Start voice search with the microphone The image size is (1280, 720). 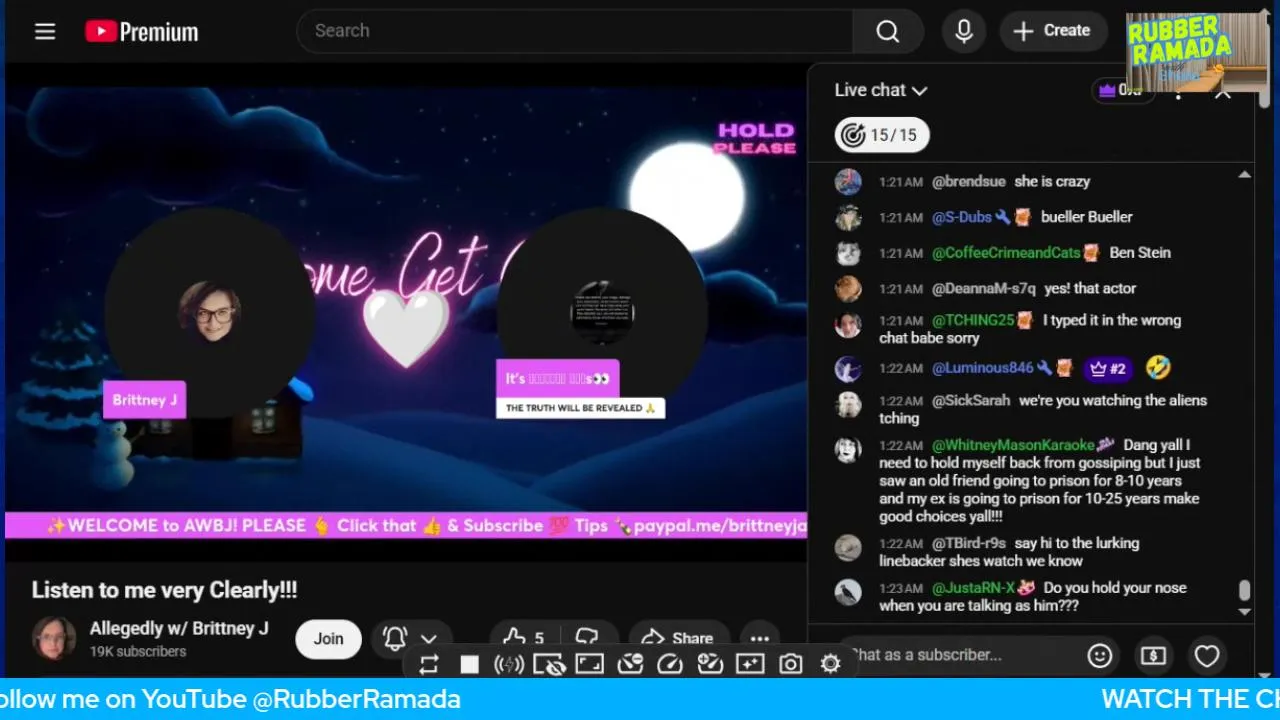click(964, 31)
